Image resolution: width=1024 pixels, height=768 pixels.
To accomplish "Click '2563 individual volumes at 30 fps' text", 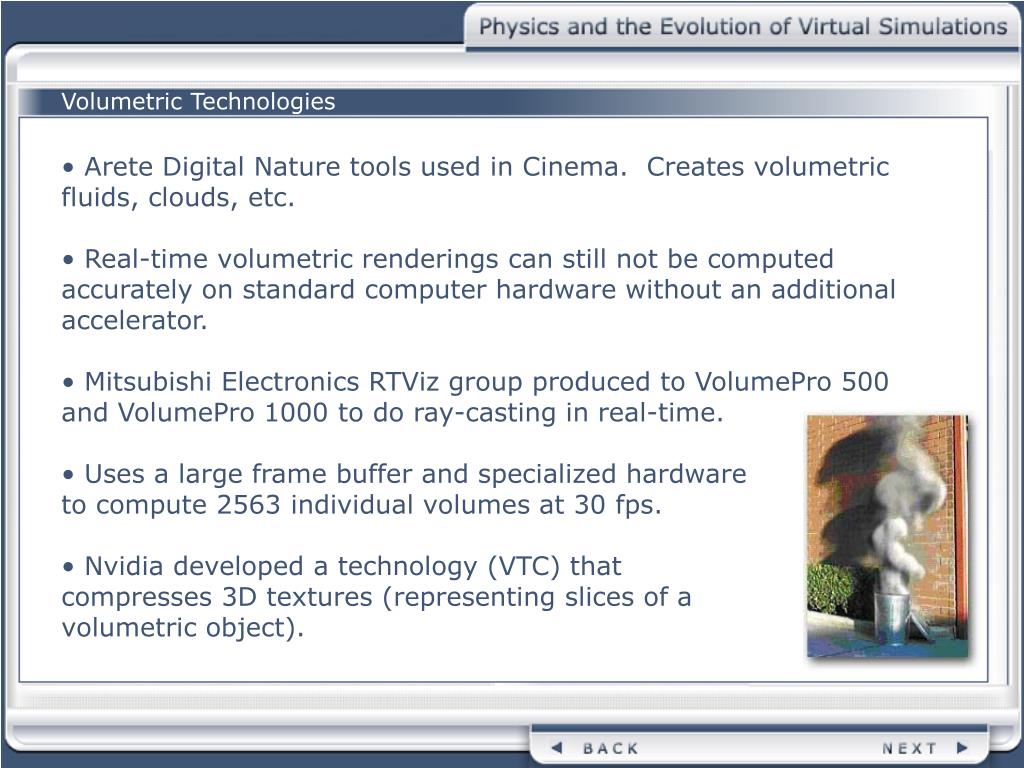I will tap(439, 505).
